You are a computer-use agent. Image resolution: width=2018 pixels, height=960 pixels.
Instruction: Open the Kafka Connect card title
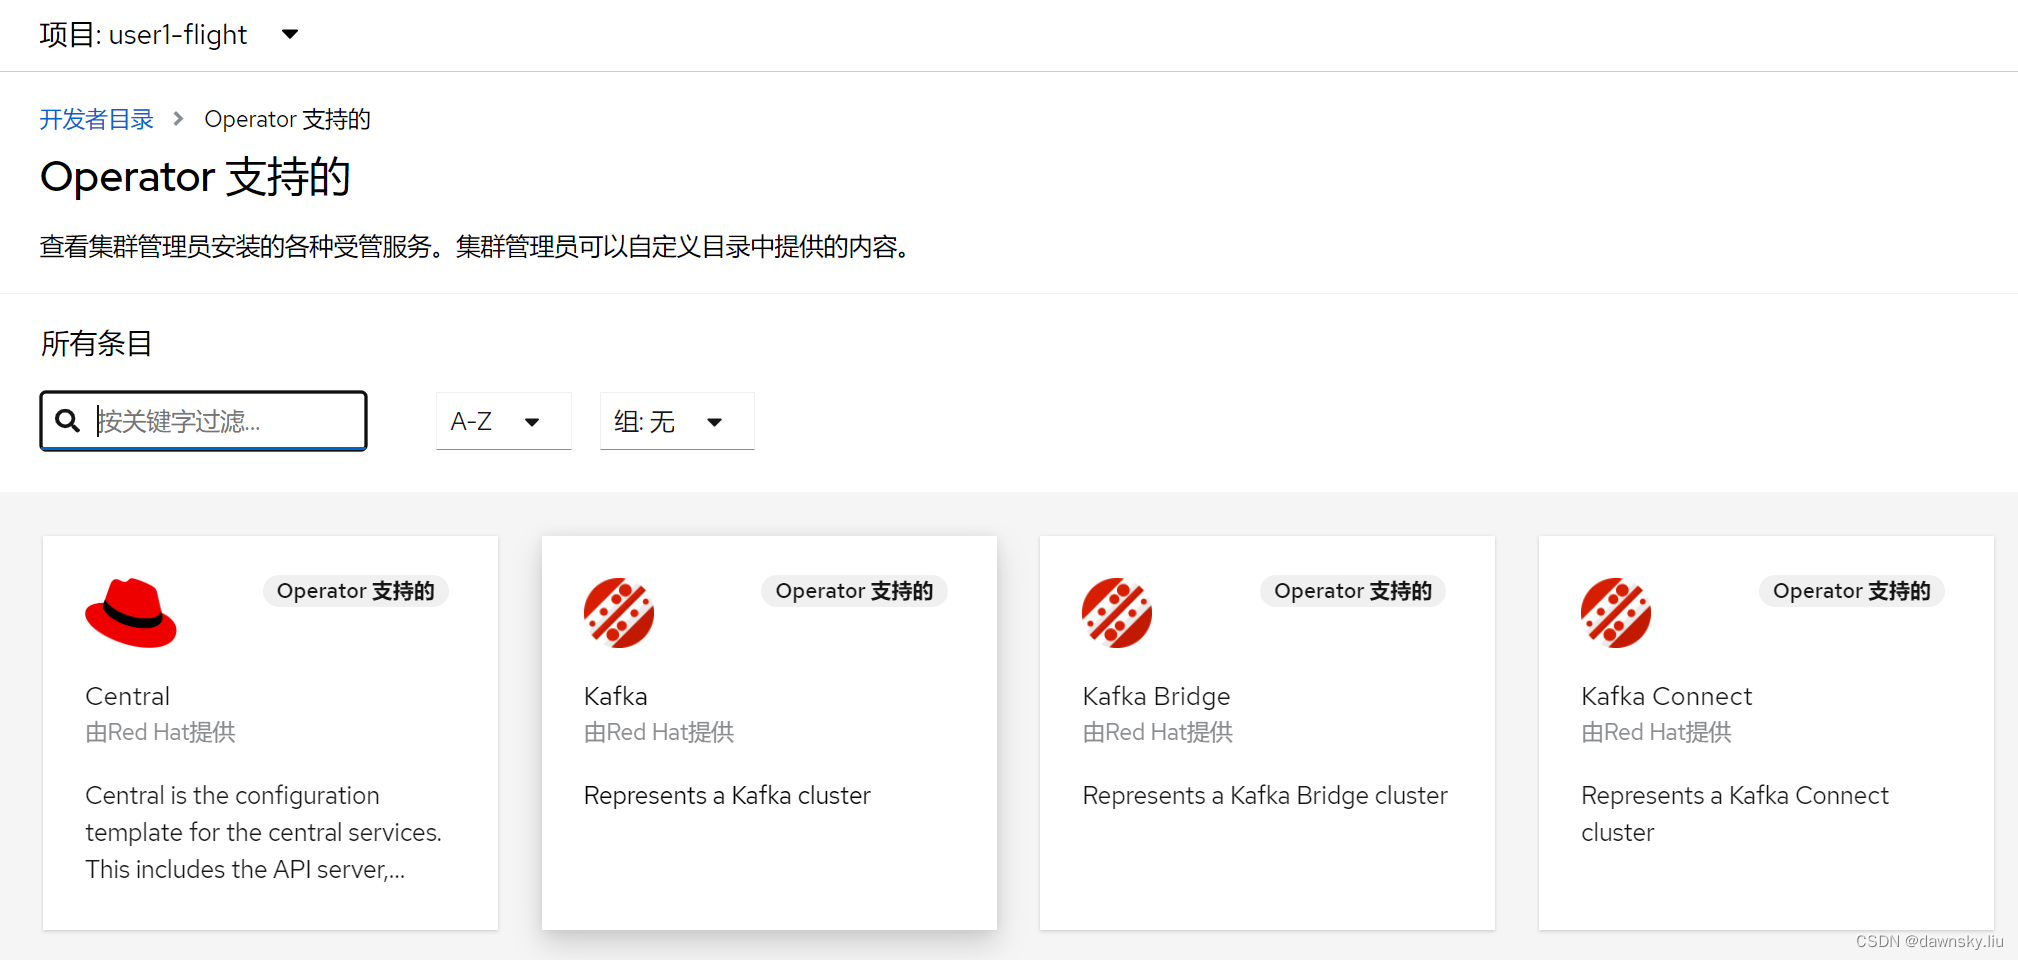click(1667, 696)
